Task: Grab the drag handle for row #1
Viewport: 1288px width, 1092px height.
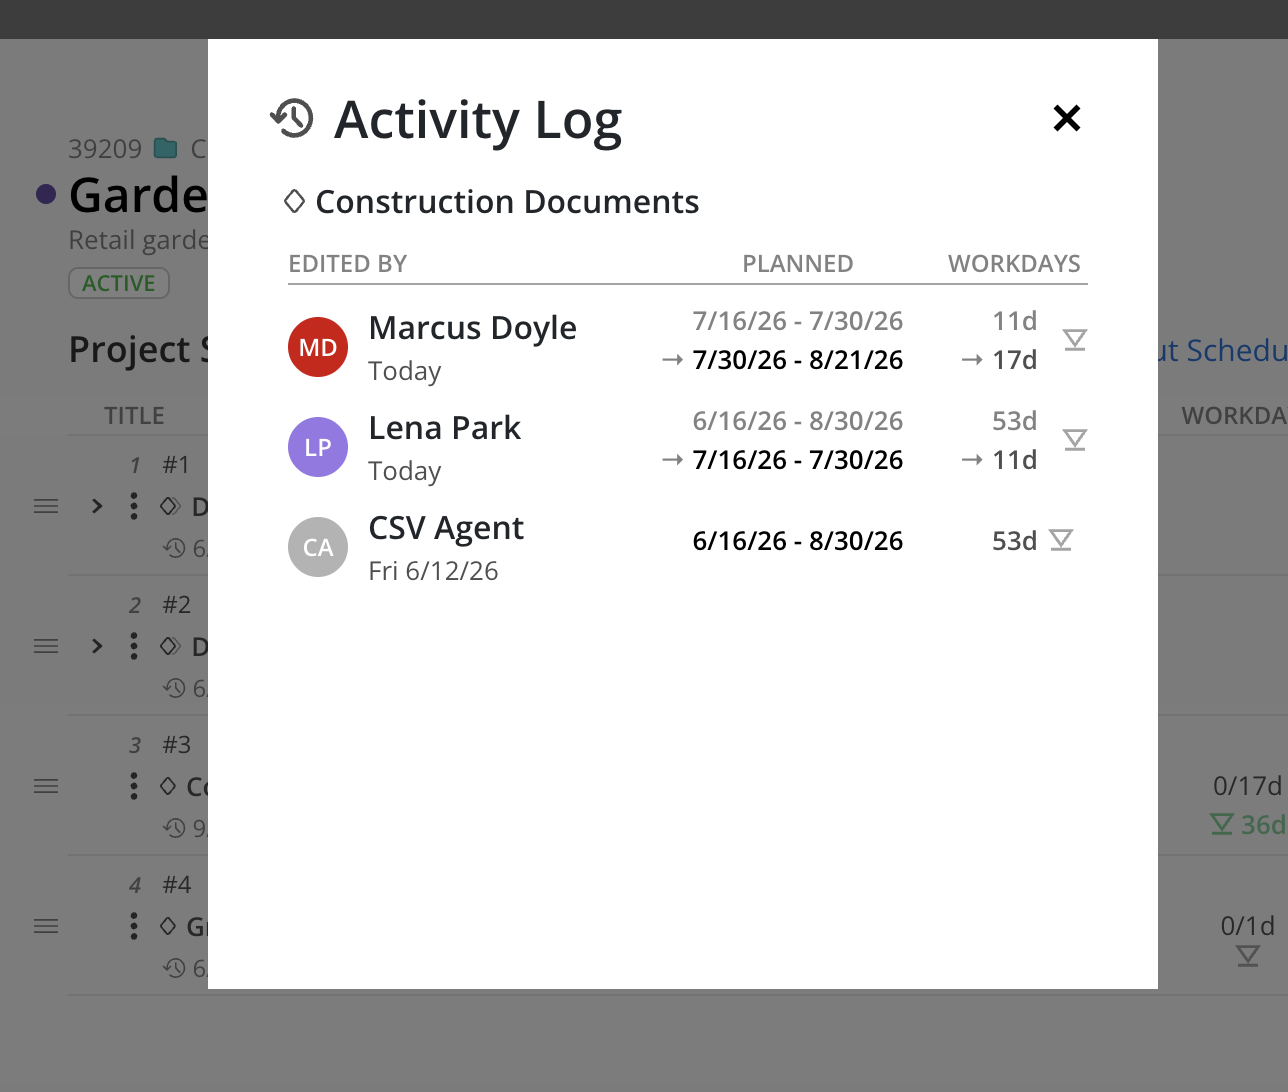Action: (46, 506)
